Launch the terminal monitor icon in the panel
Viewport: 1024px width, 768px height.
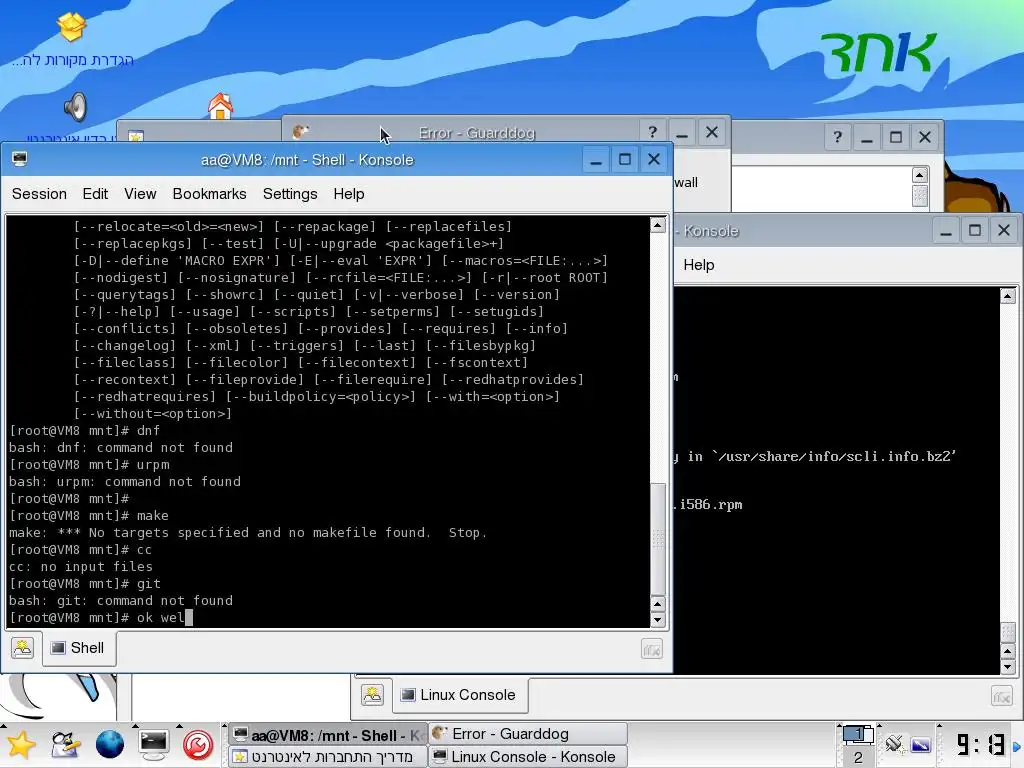[154, 745]
